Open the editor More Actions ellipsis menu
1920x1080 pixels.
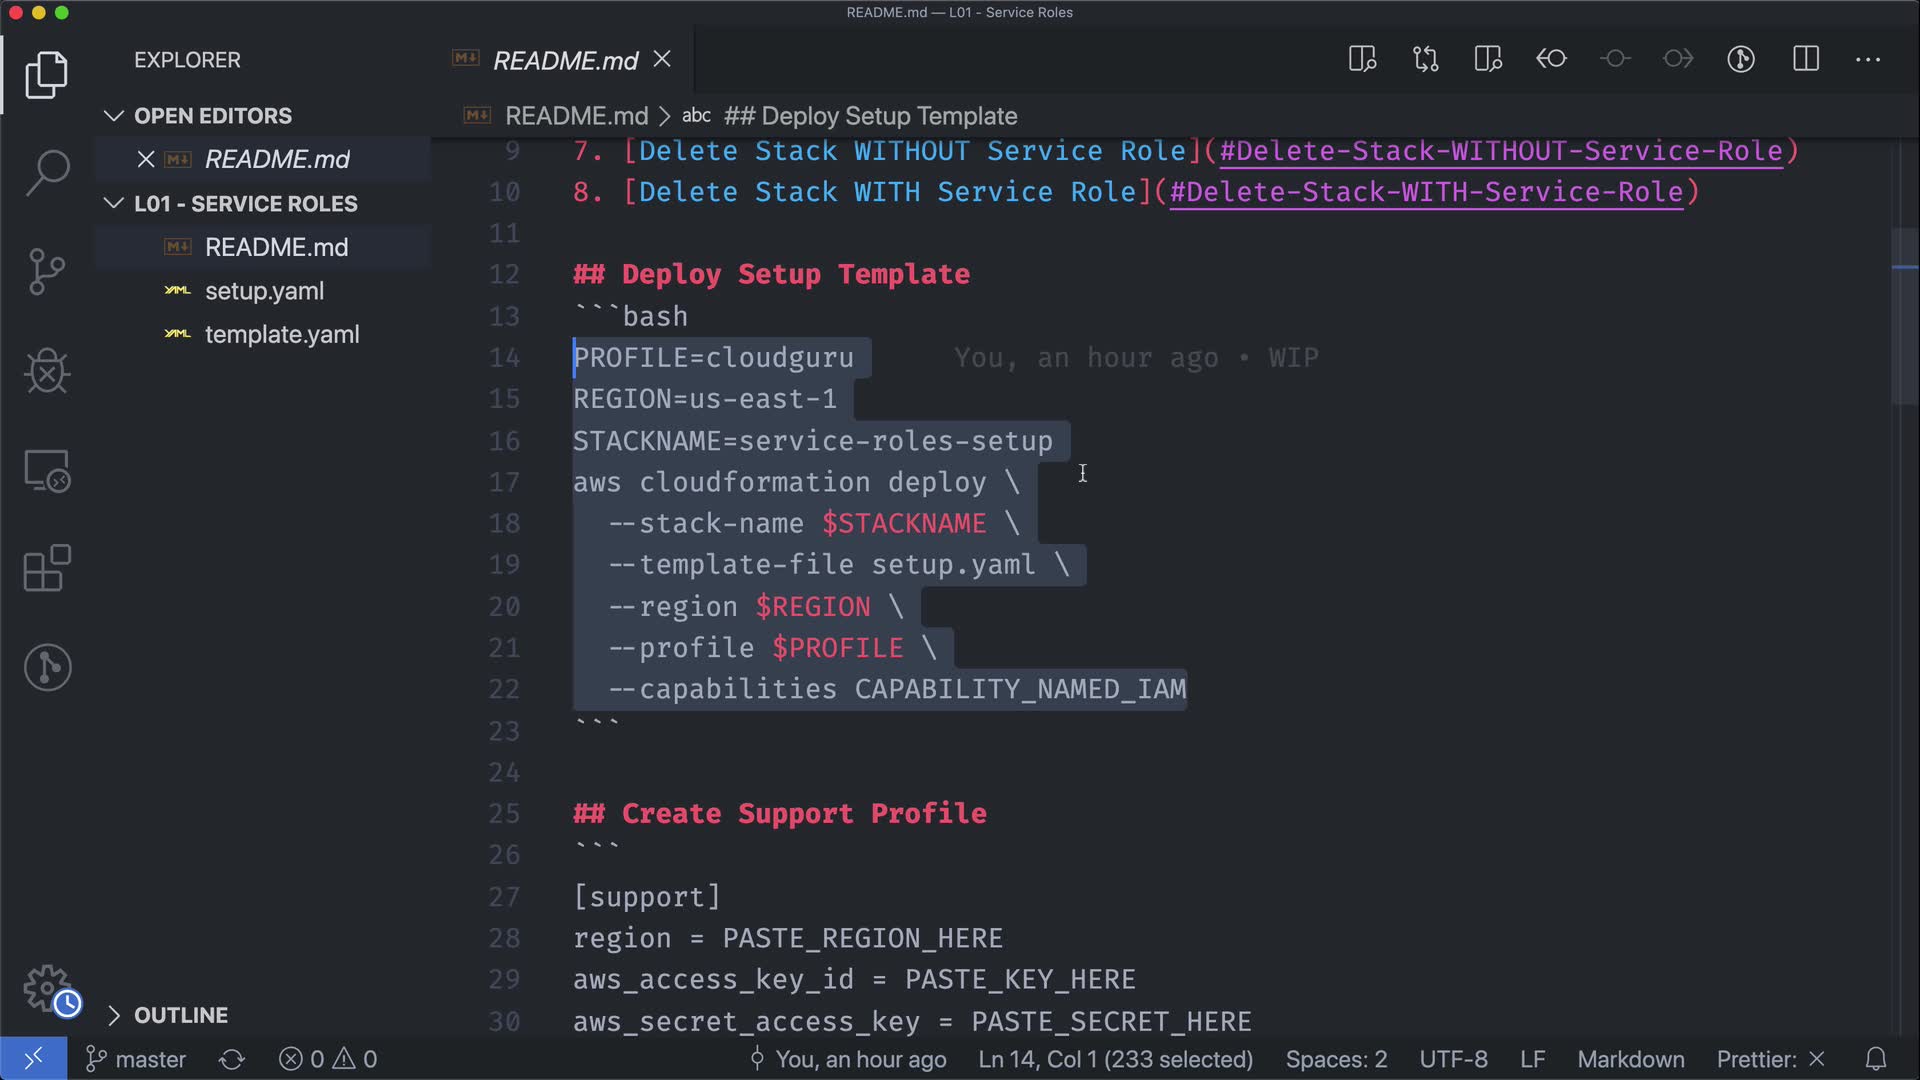click(x=1868, y=59)
